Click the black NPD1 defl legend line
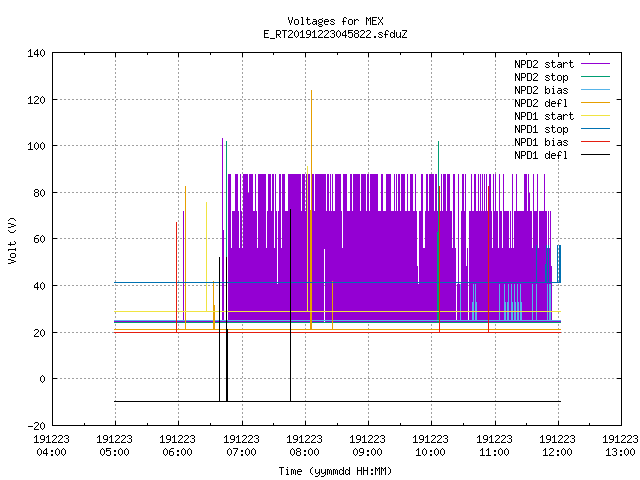640x480 pixels. point(596,155)
